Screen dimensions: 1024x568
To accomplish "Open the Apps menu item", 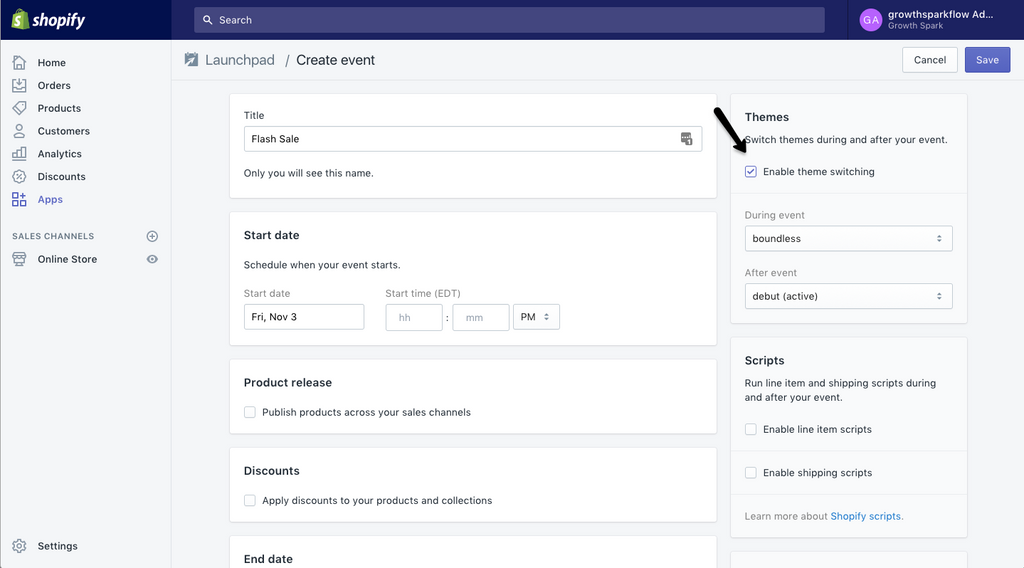I will [x=50, y=200].
